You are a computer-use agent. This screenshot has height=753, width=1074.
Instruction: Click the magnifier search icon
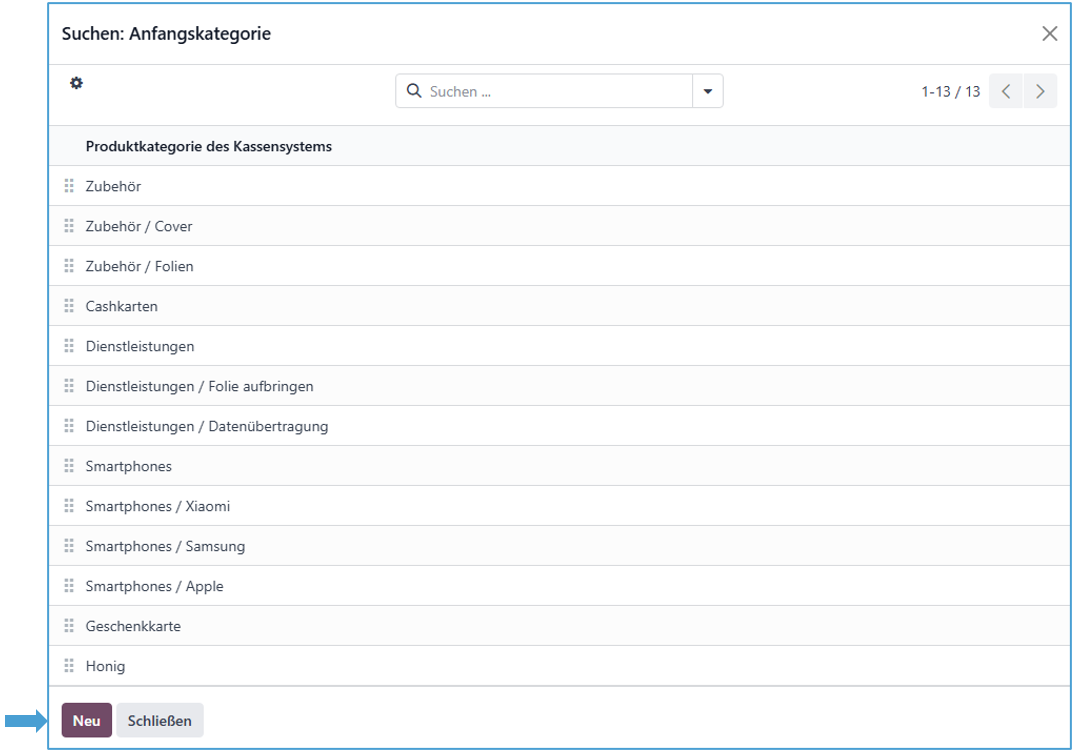(x=414, y=91)
